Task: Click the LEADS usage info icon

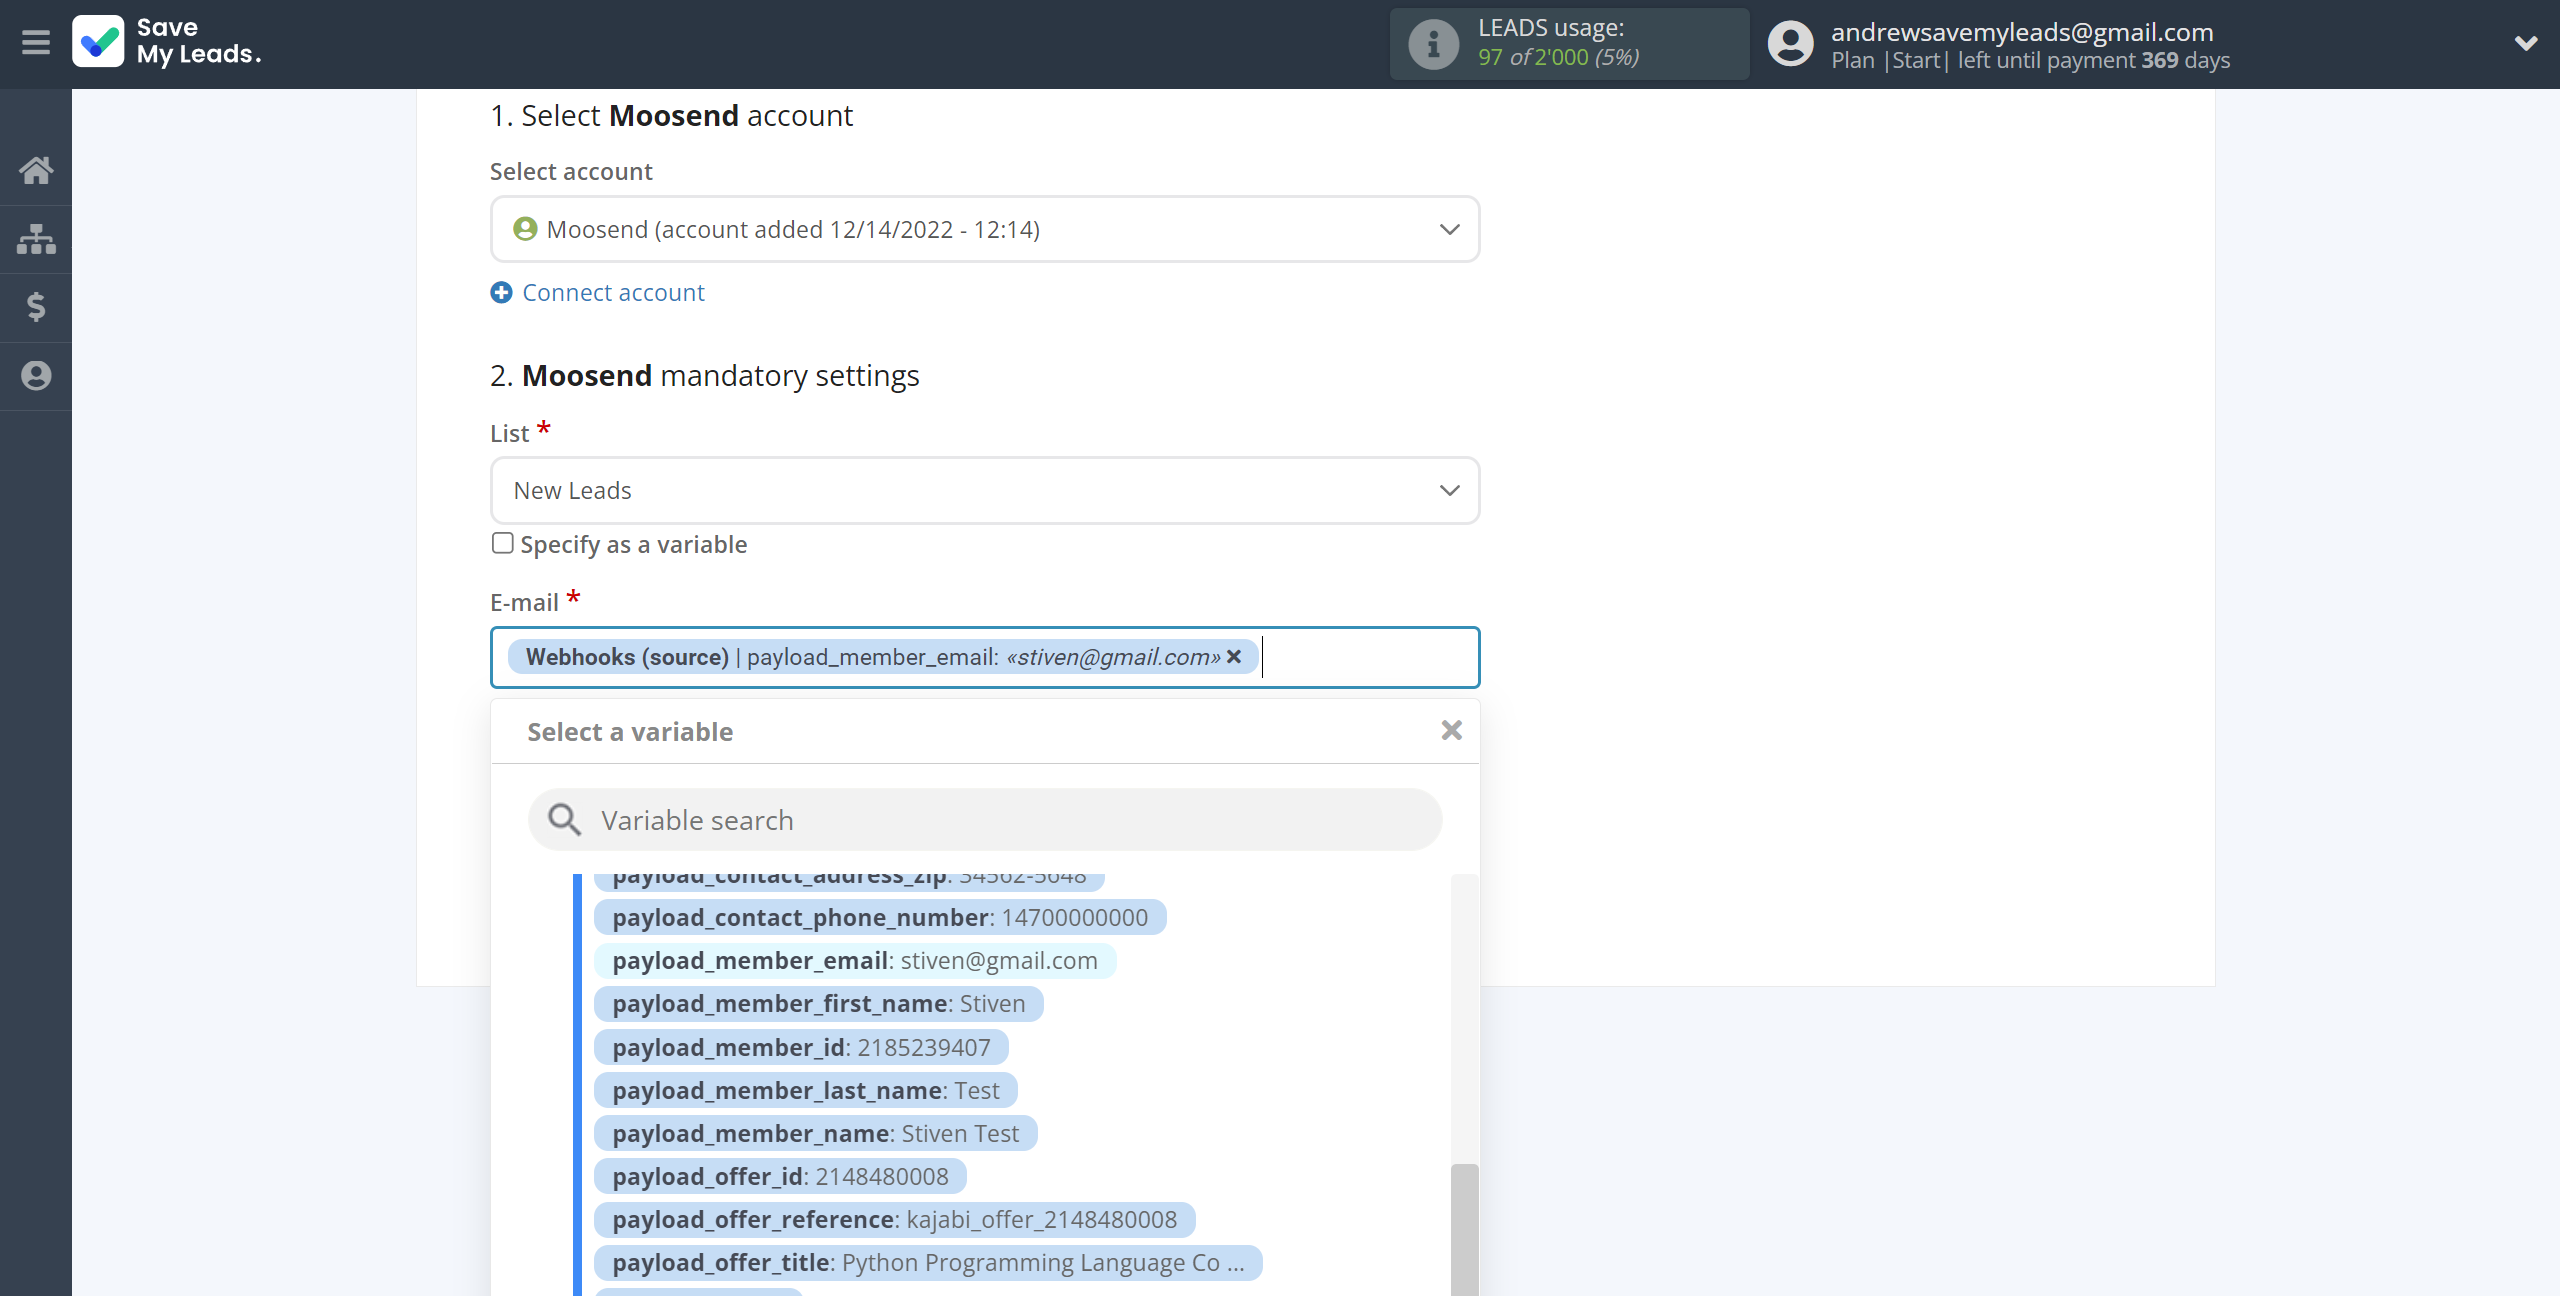Action: [1433, 44]
